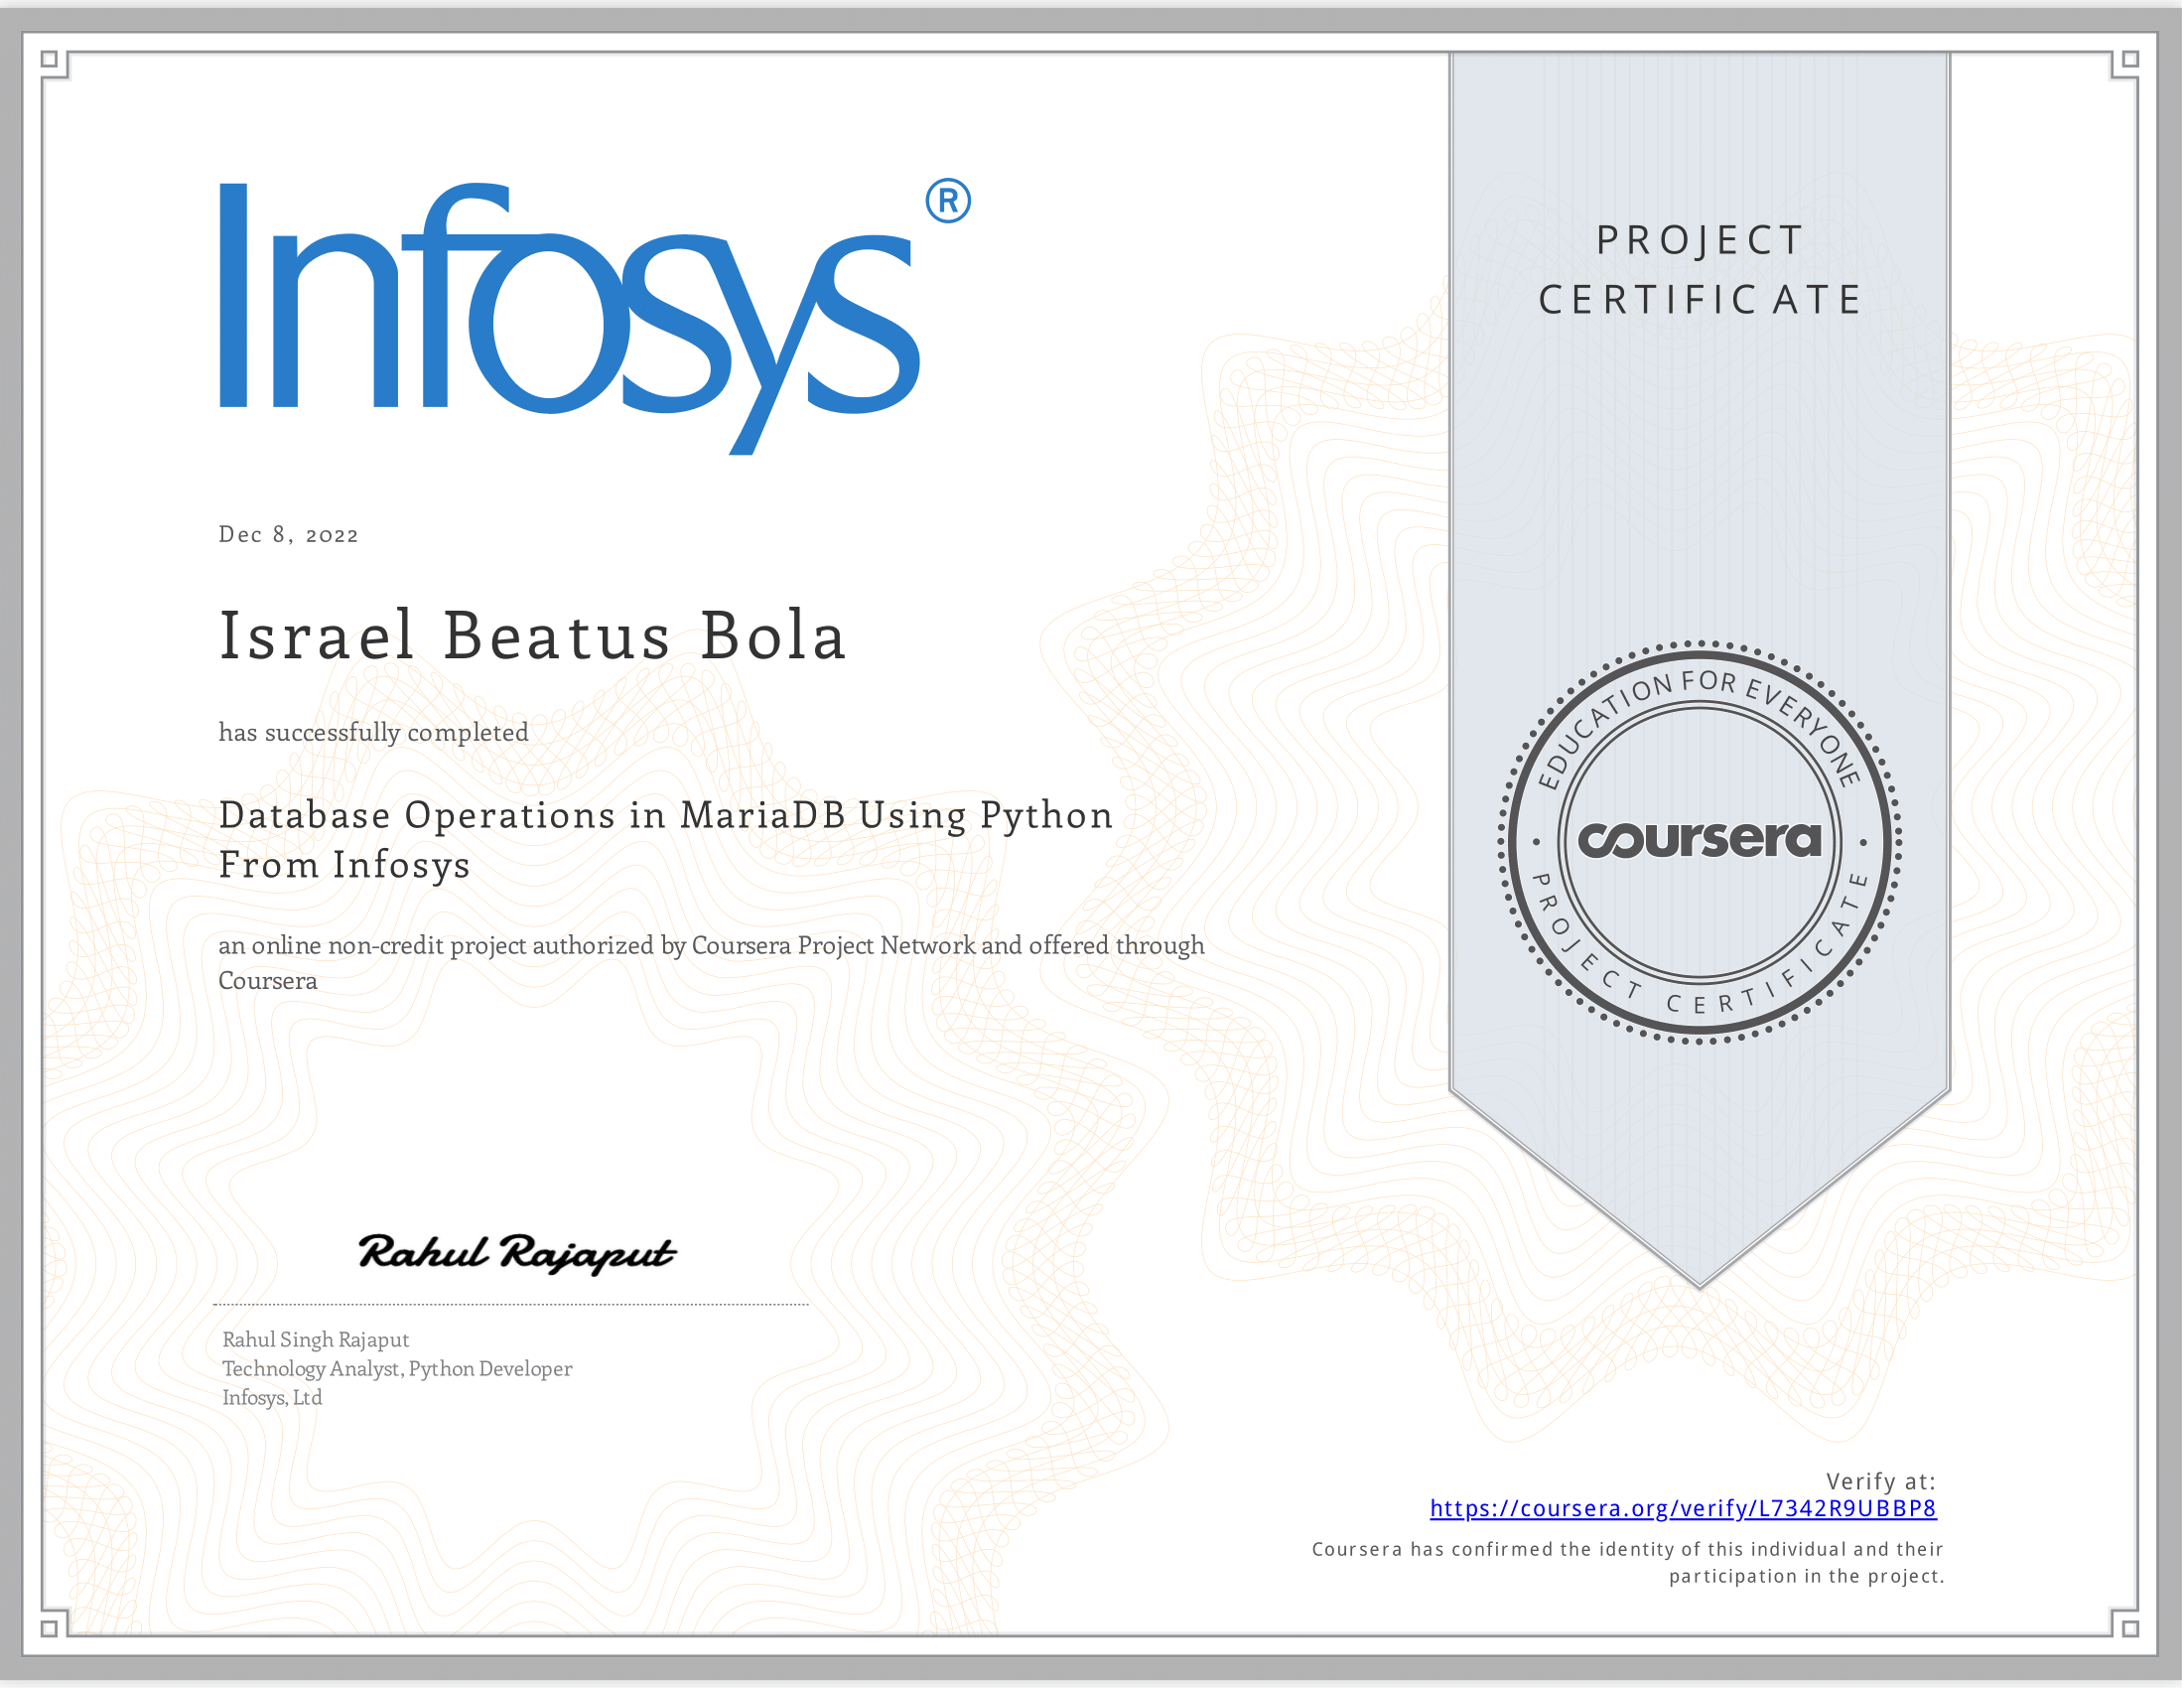Click the has successfully completed text
Screen dimensions: 2184x1688
tap(374, 733)
